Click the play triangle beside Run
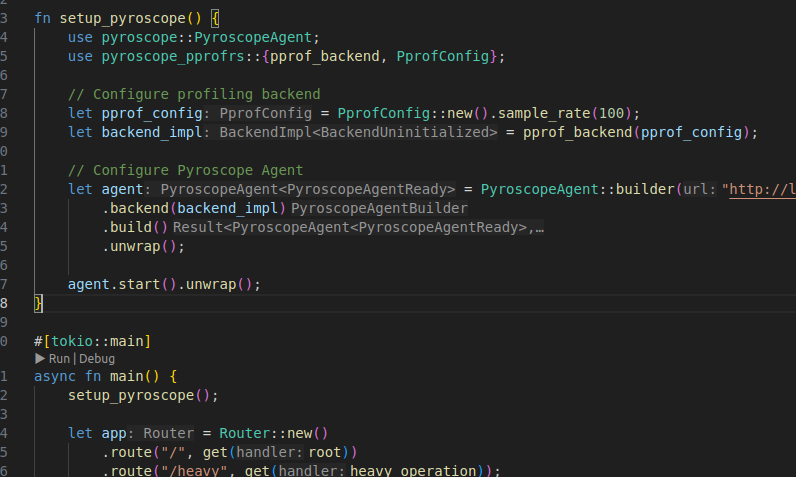The image size is (796, 477). point(40,358)
